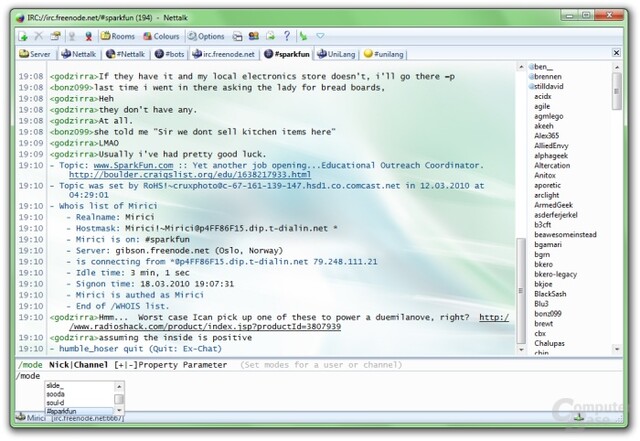Click the green arrow icon right of help
Viewport: 640px width, 441px height.
303,36
